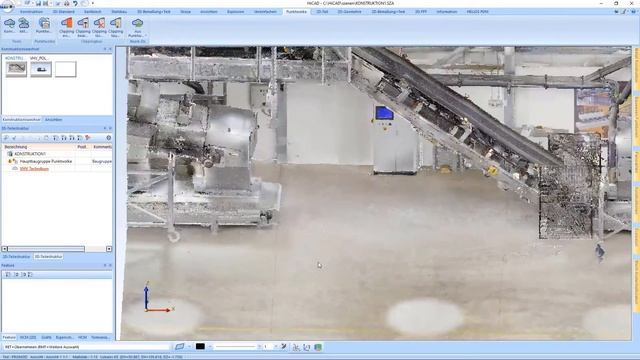Click the right arrow of the tree horizontal scrollbar
This screenshot has height=360, width=640.
pyautogui.click(x=109, y=249)
